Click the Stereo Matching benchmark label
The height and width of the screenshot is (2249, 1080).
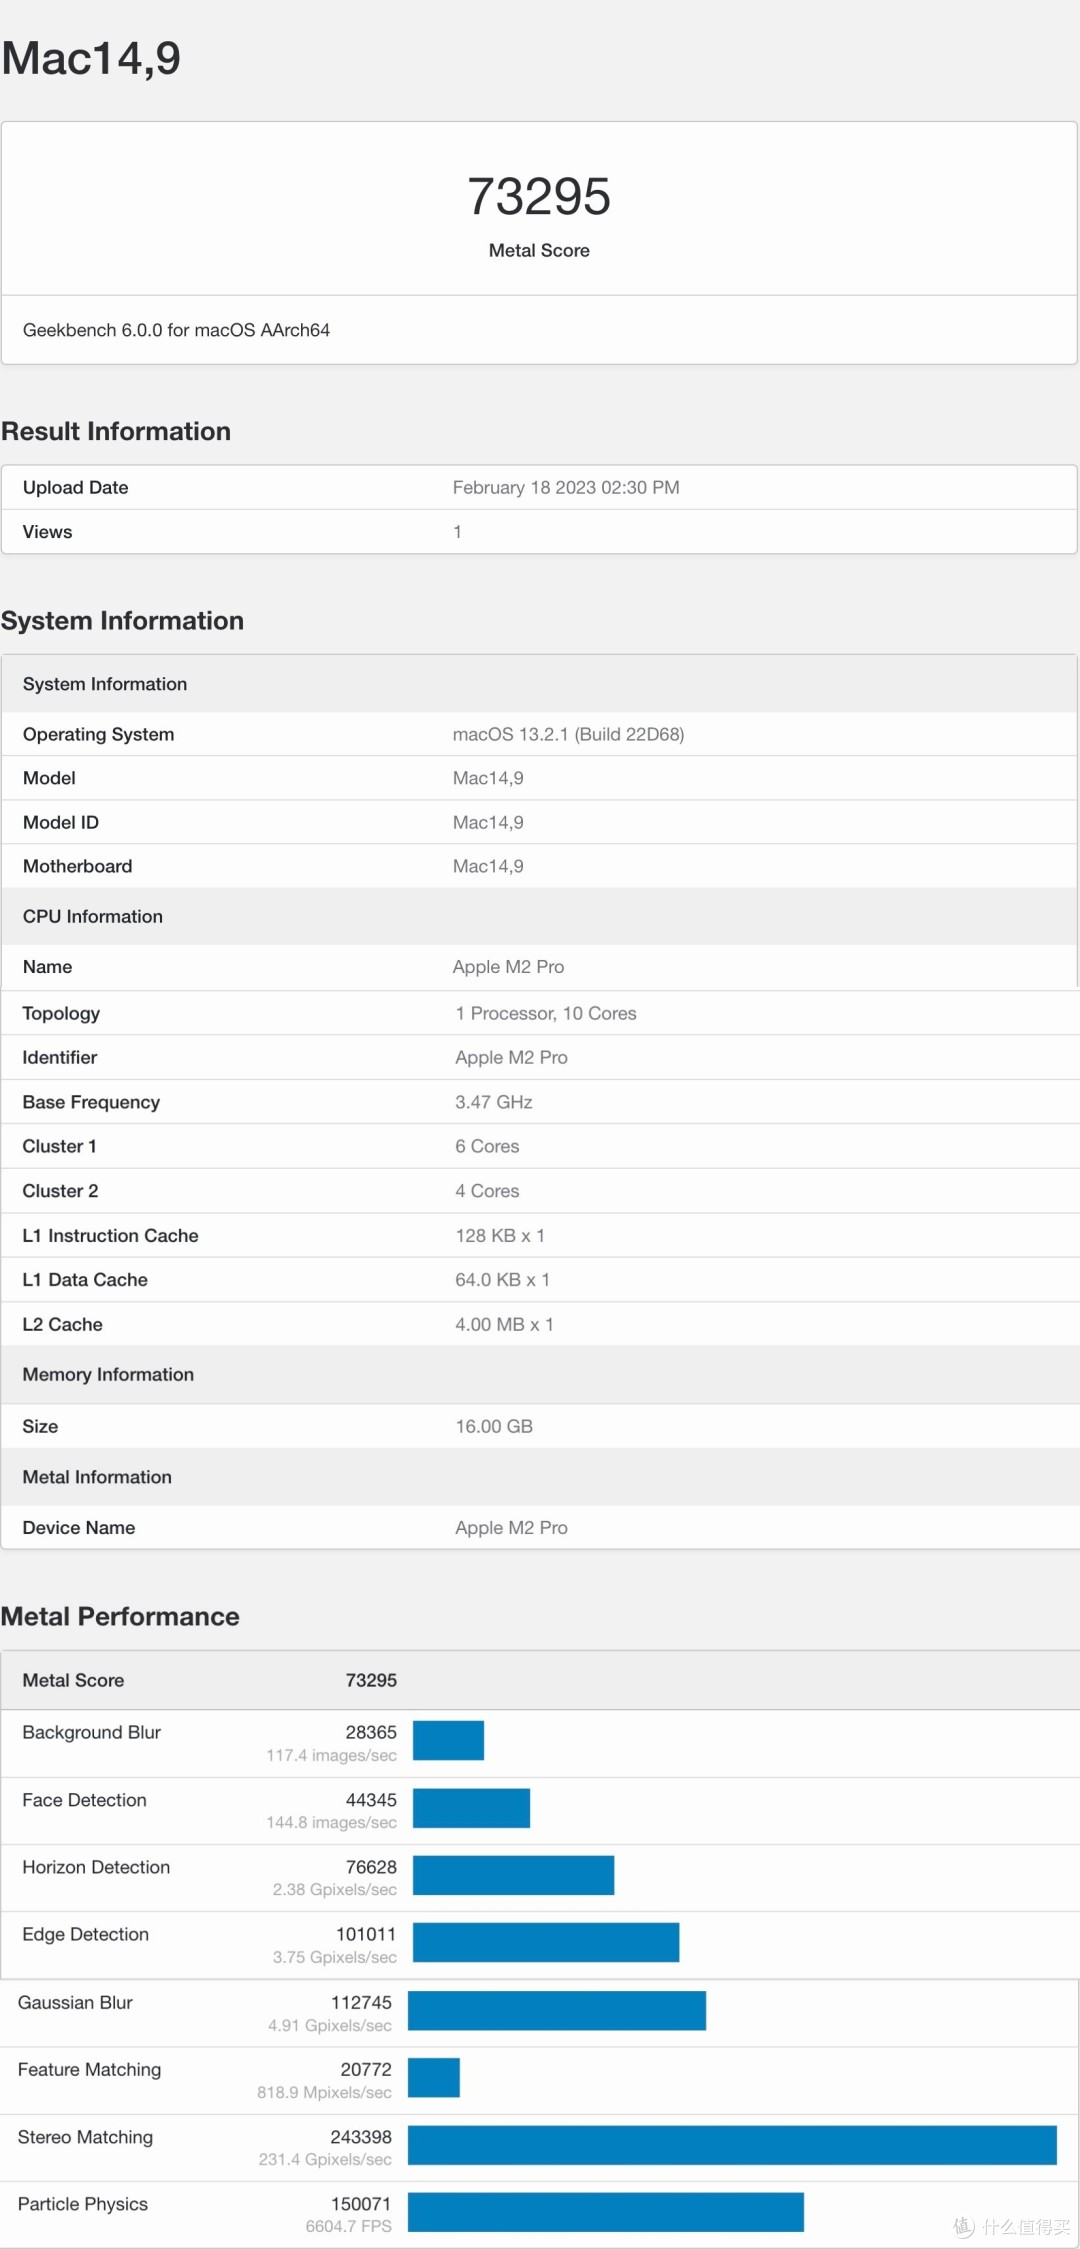pos(85,2137)
